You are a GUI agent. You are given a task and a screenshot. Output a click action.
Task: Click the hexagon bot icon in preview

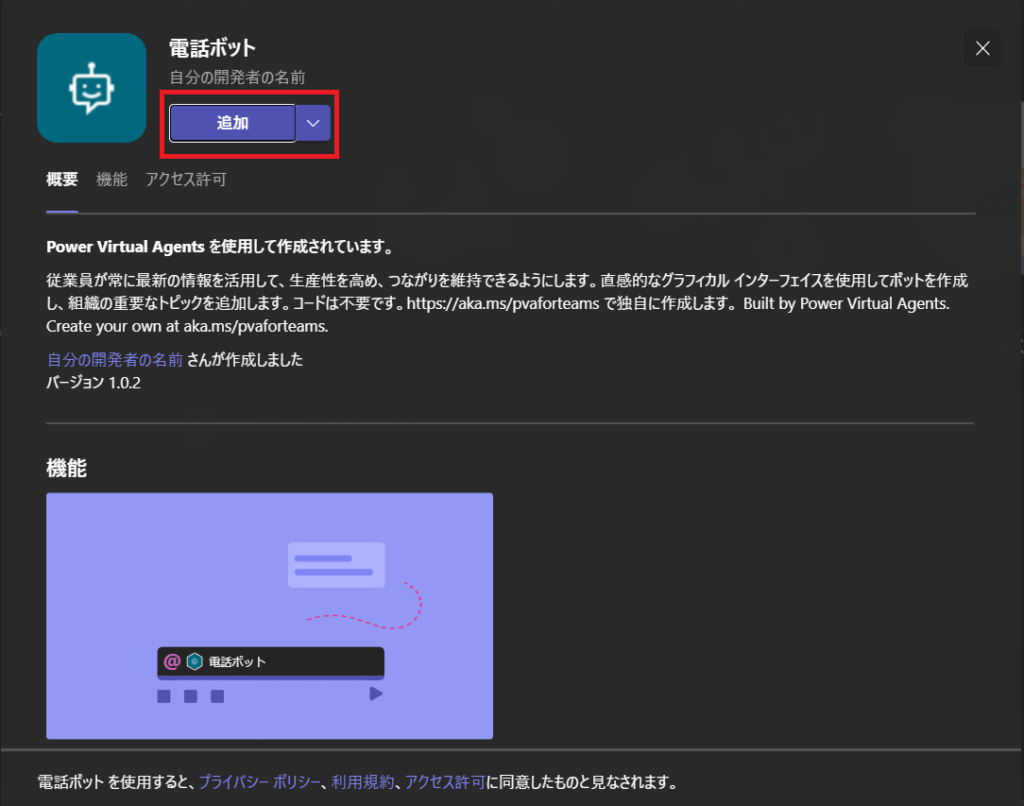click(195, 662)
